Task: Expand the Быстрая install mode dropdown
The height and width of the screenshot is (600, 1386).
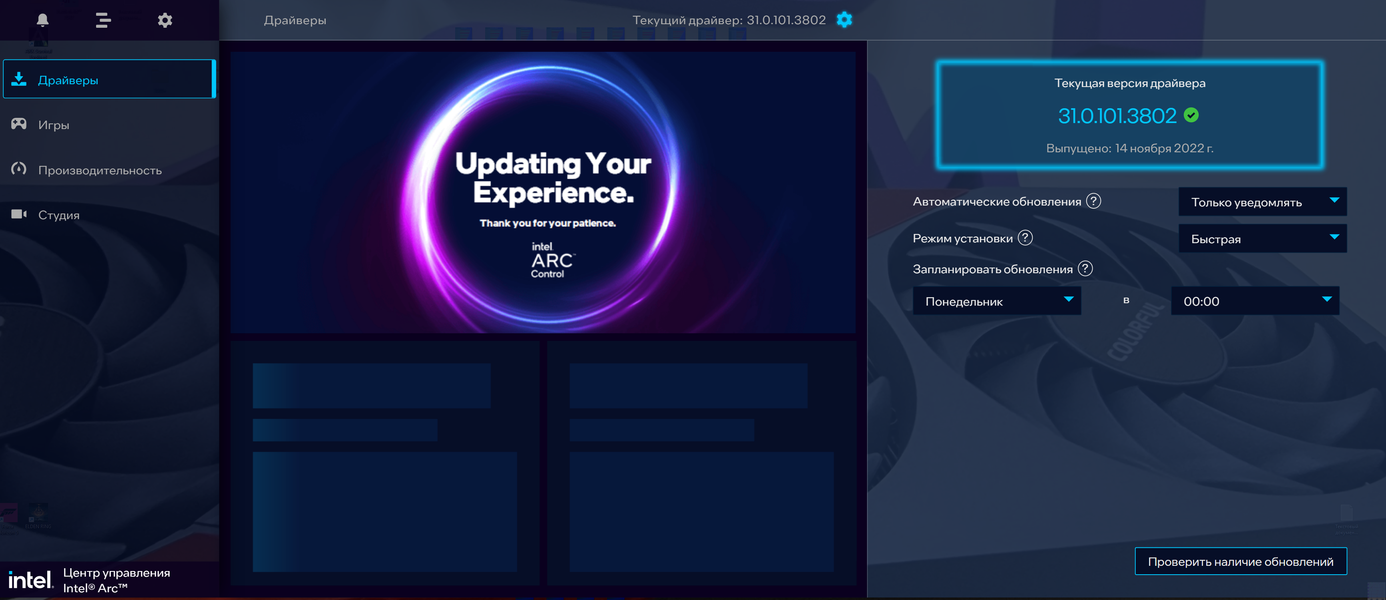Action: coord(1263,239)
